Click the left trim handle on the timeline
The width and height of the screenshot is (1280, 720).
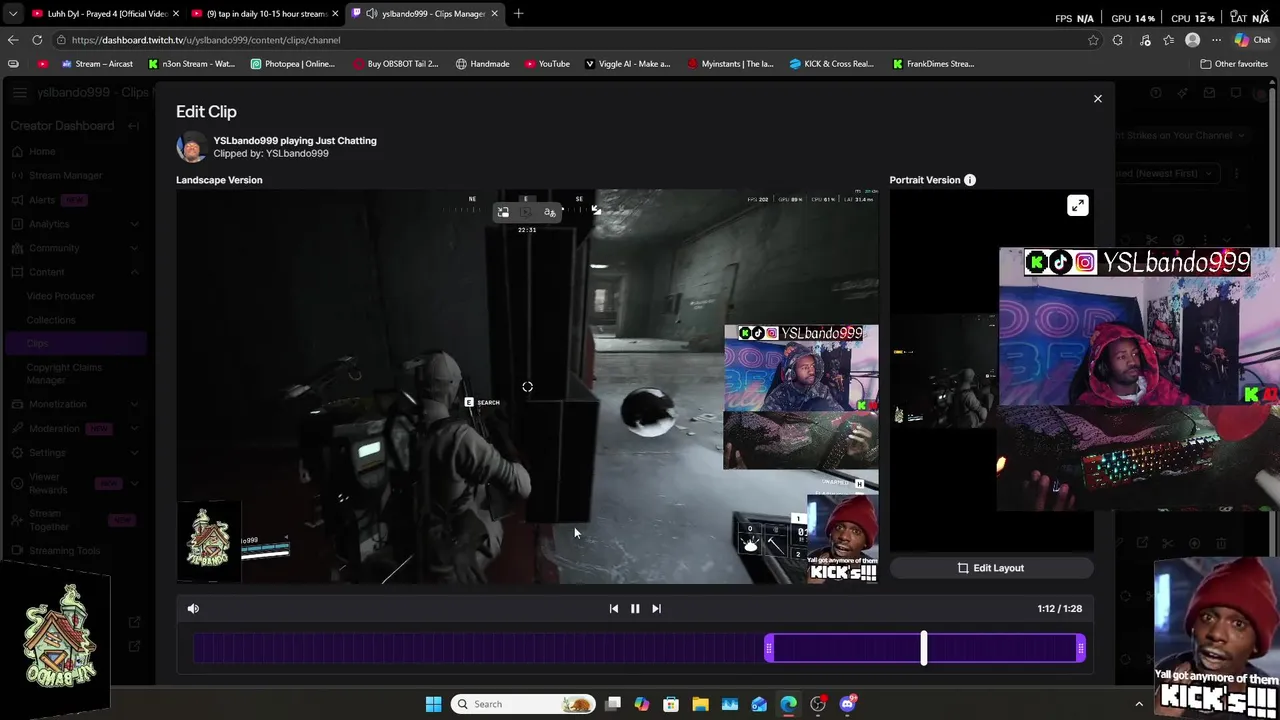(x=768, y=649)
